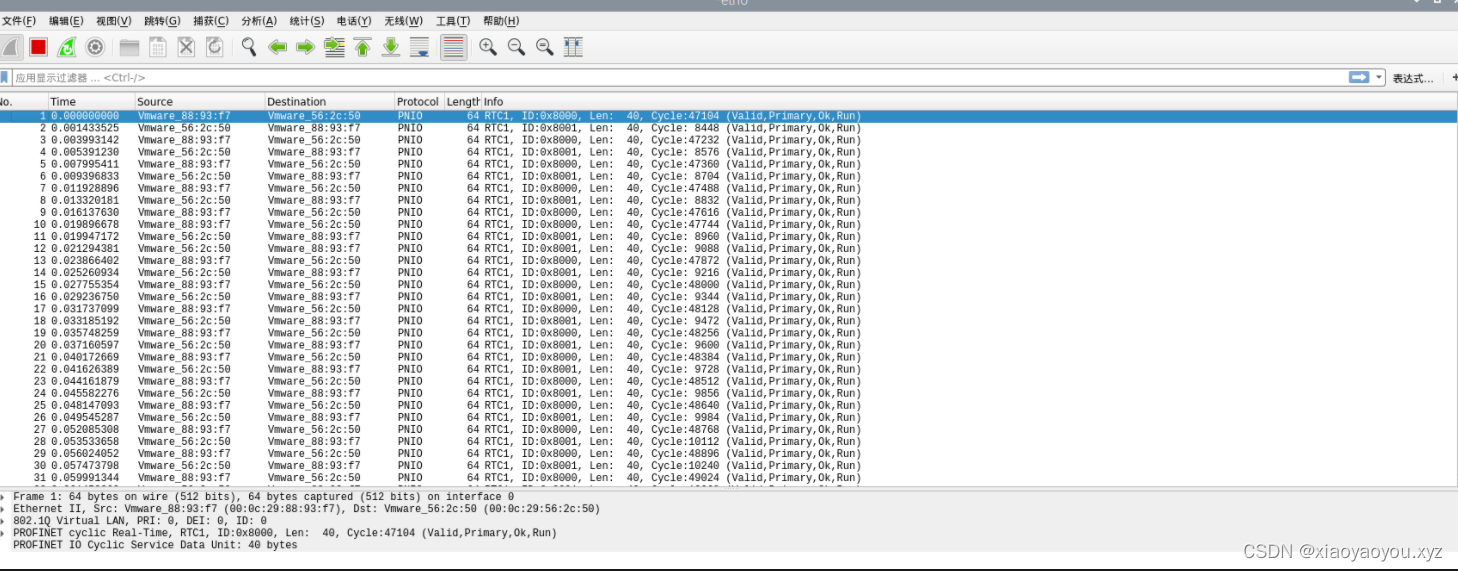Select packet 20 with Cycle: 9600

coord(729,345)
